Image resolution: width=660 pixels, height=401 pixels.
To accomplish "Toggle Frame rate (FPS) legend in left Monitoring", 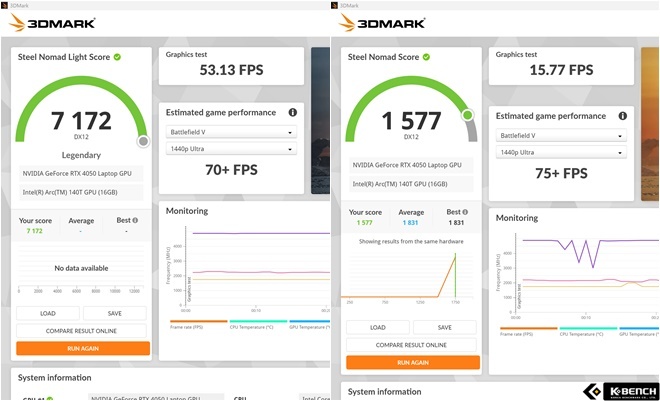I will coord(198,324).
